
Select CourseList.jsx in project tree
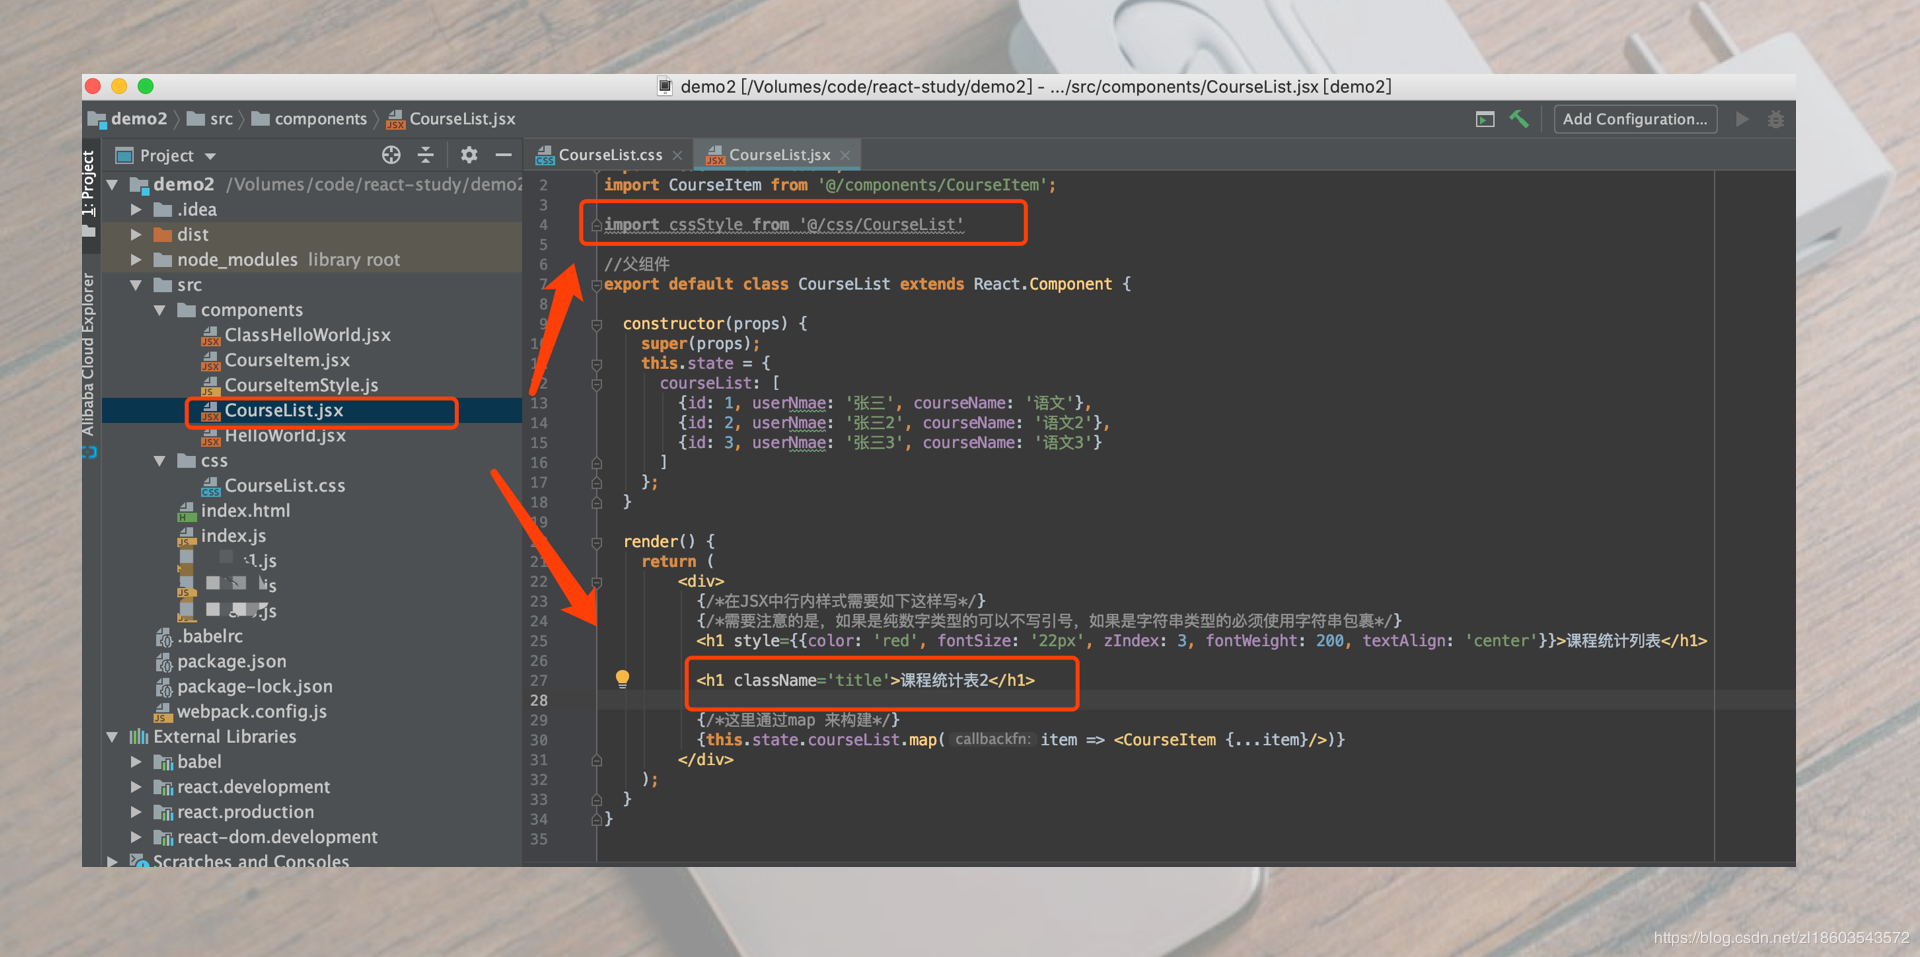click(x=284, y=411)
